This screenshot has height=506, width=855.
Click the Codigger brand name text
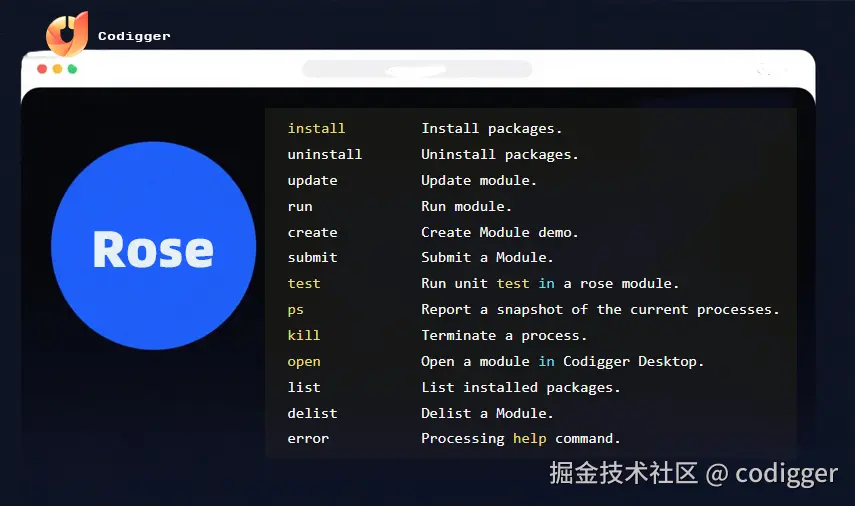tap(134, 37)
